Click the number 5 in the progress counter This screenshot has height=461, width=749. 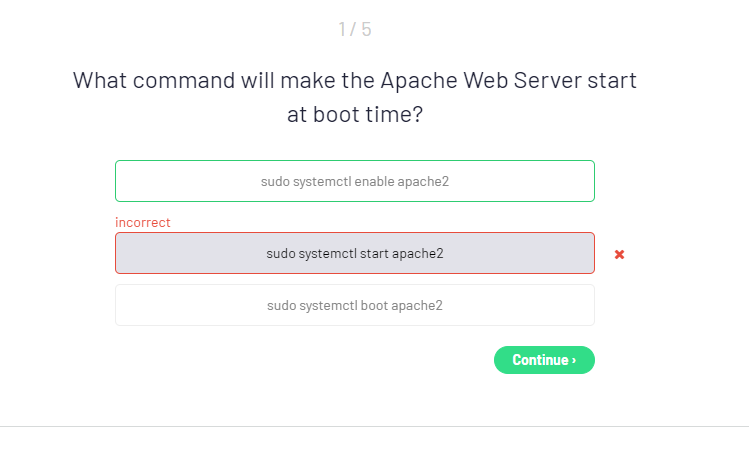coord(367,29)
